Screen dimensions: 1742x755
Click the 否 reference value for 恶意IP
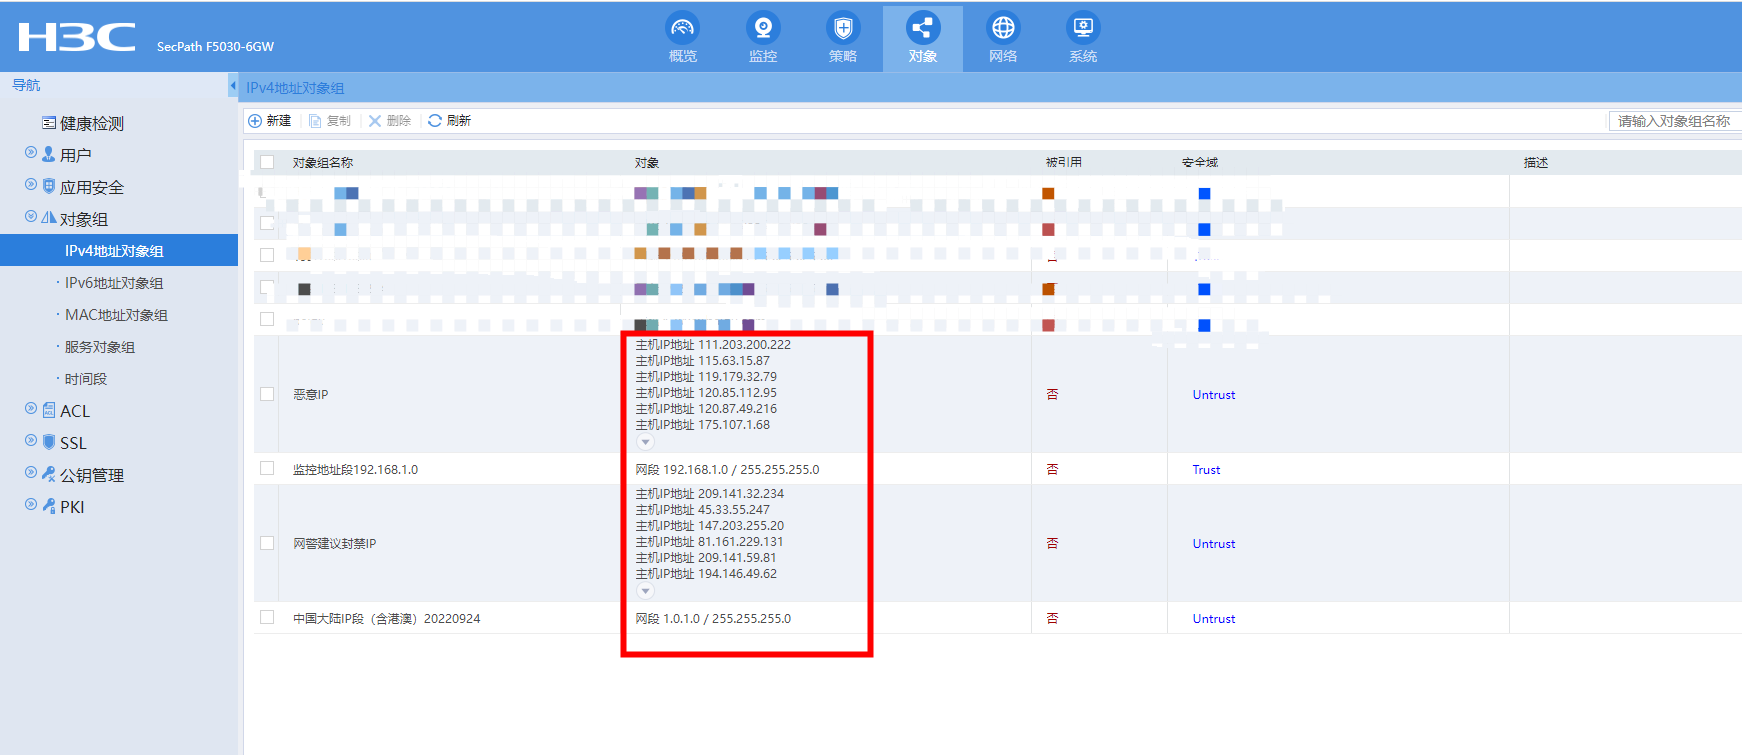coord(1052,394)
